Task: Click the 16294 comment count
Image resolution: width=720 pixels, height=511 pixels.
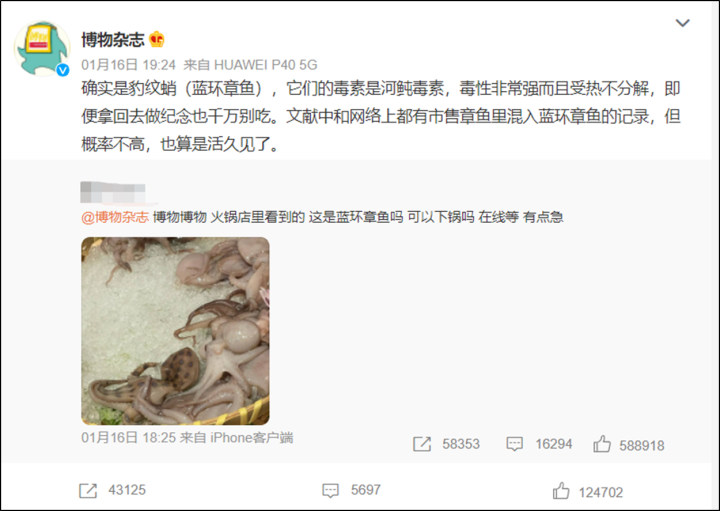Action: click(554, 444)
